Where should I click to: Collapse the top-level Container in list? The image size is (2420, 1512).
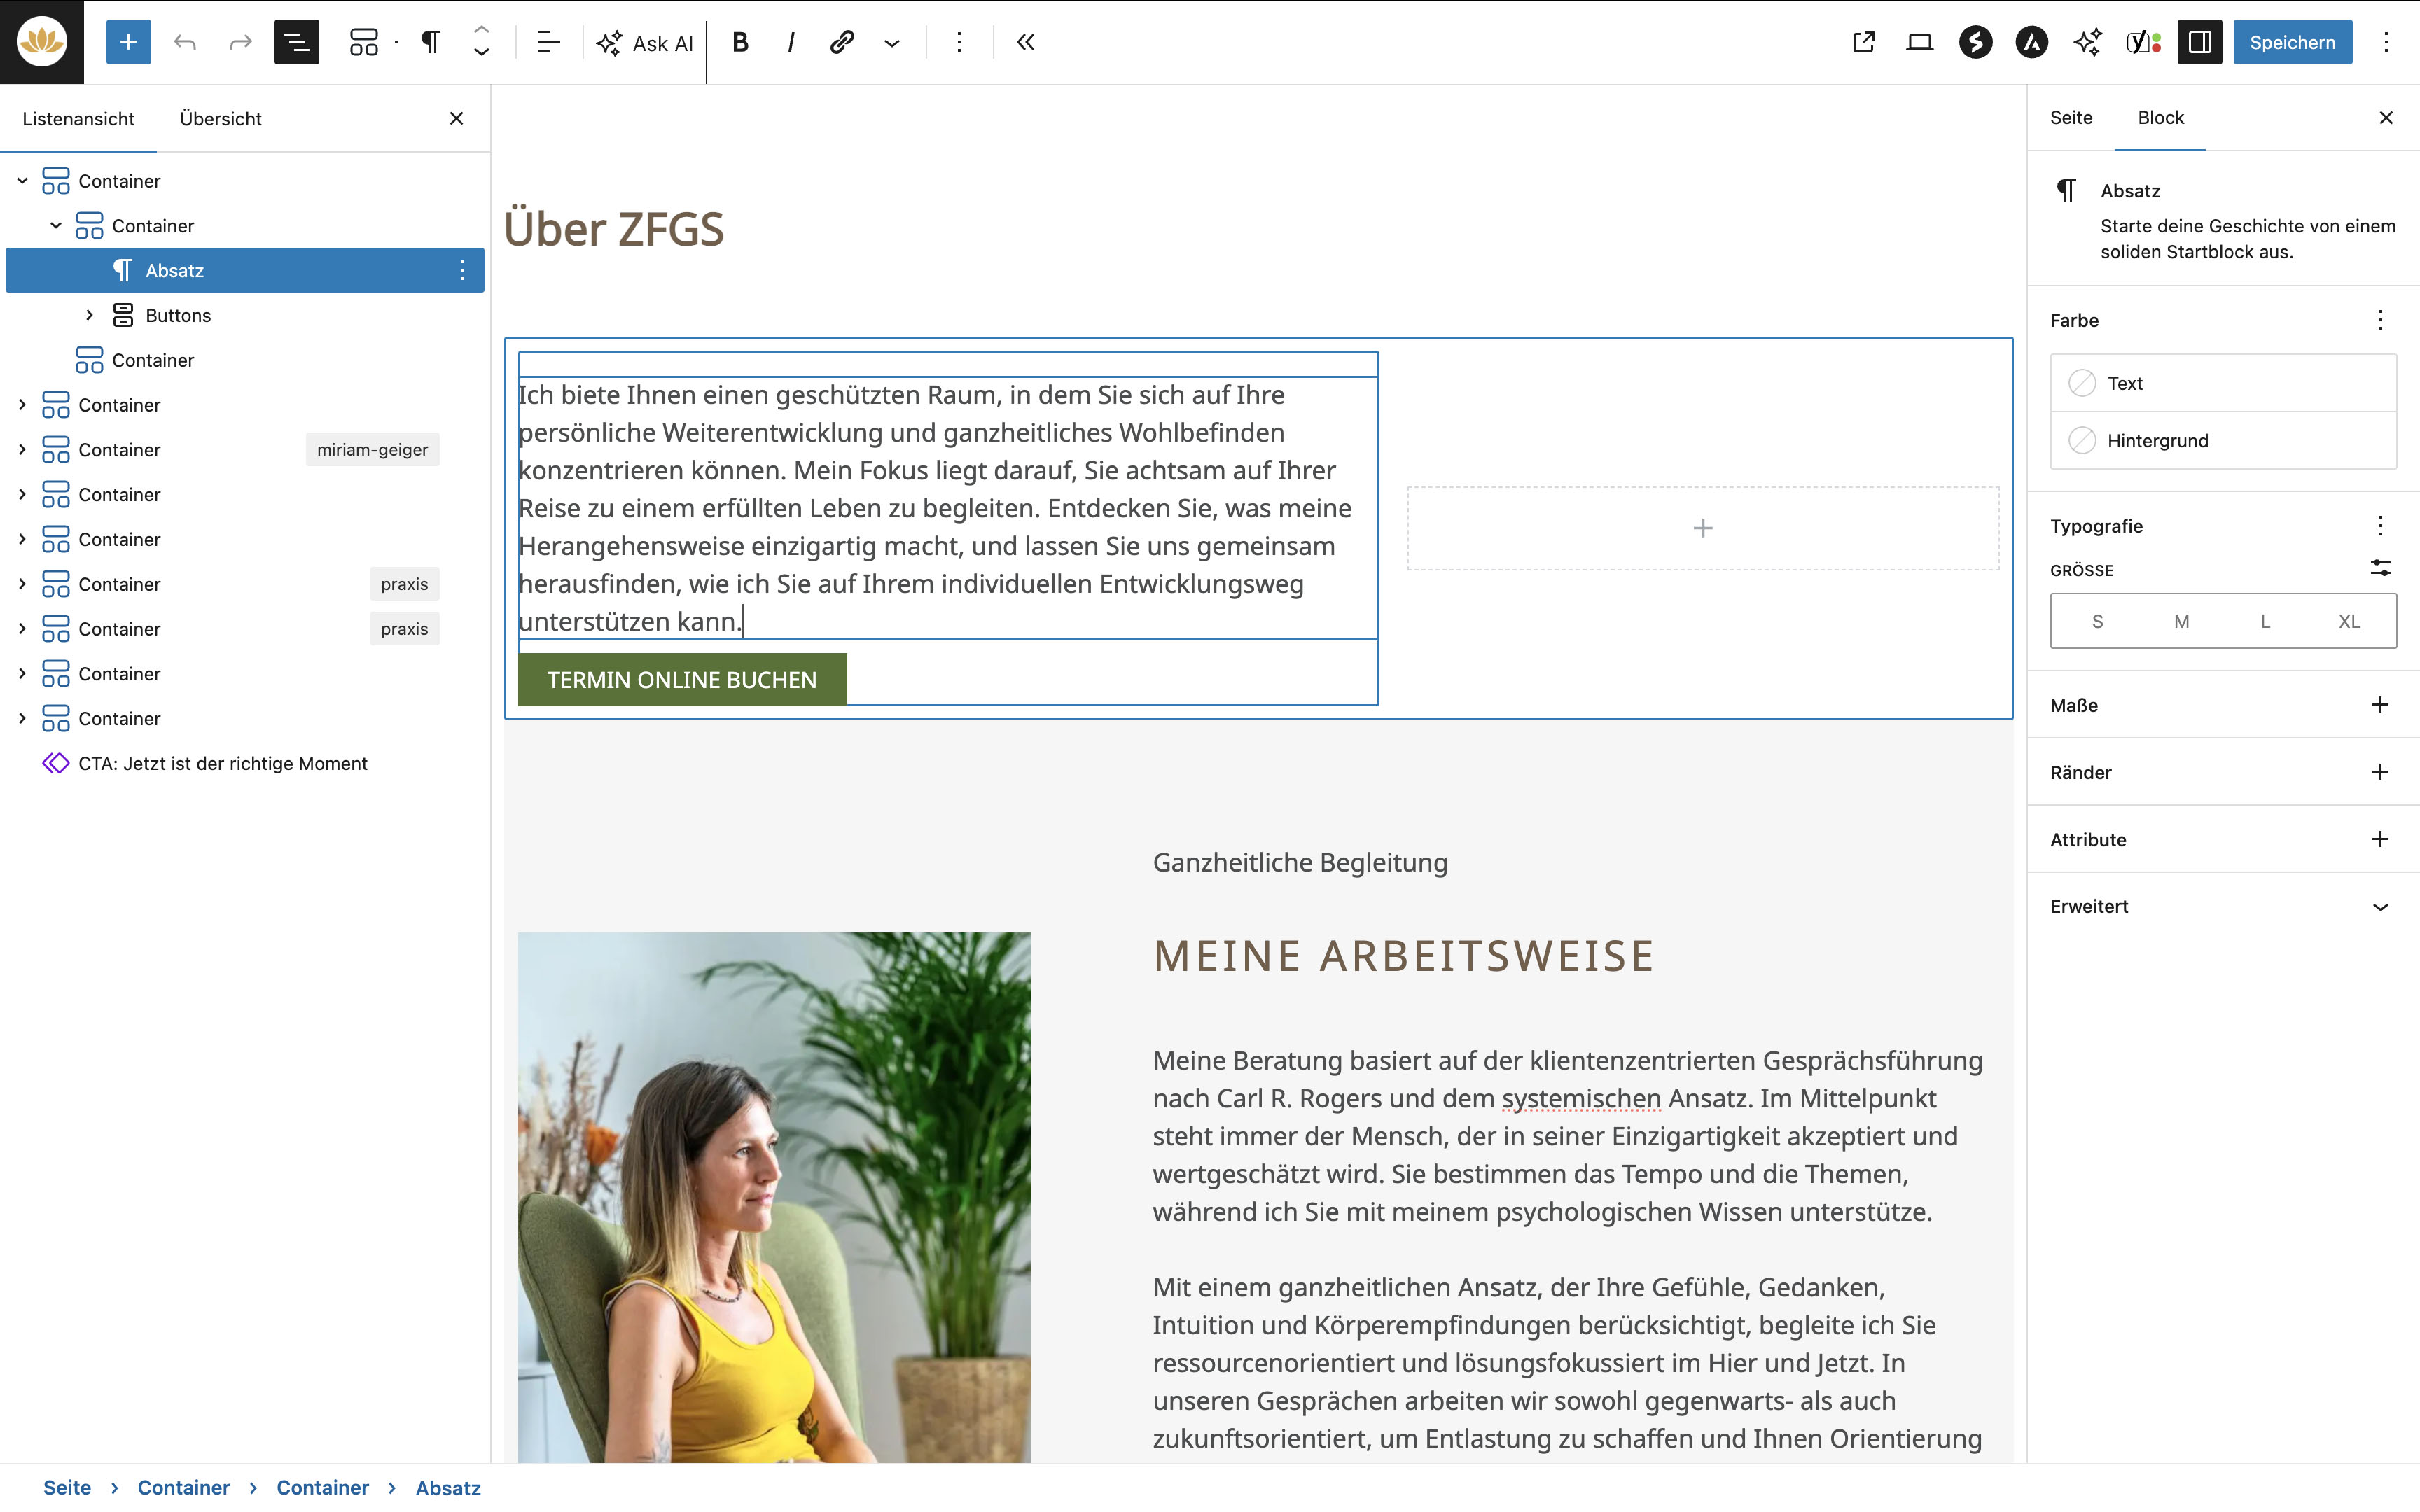[x=22, y=181]
